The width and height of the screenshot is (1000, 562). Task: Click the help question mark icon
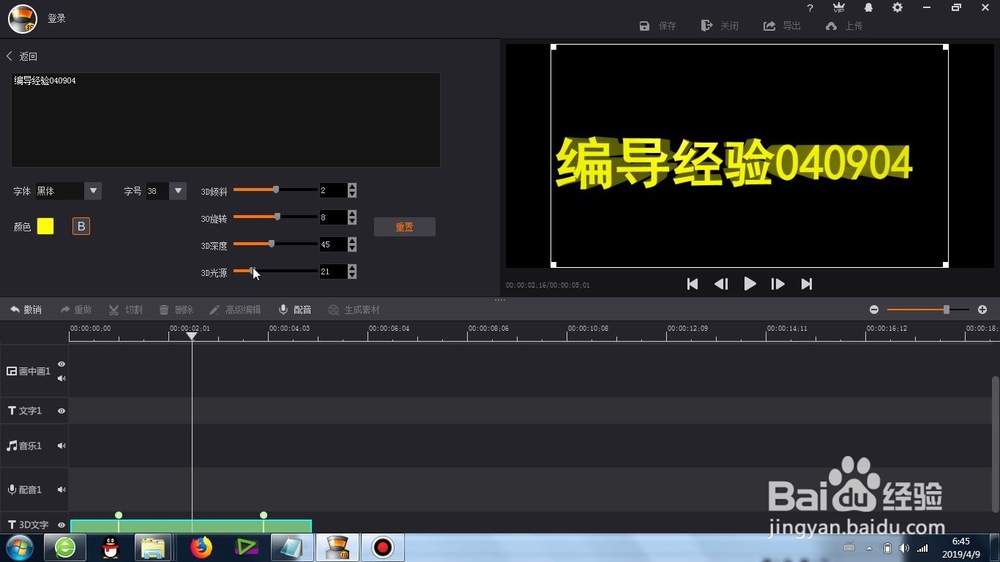[810, 8]
